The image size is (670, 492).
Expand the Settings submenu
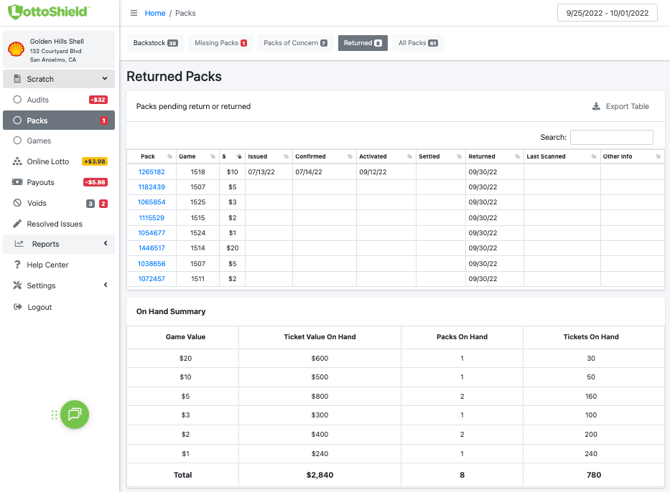105,286
